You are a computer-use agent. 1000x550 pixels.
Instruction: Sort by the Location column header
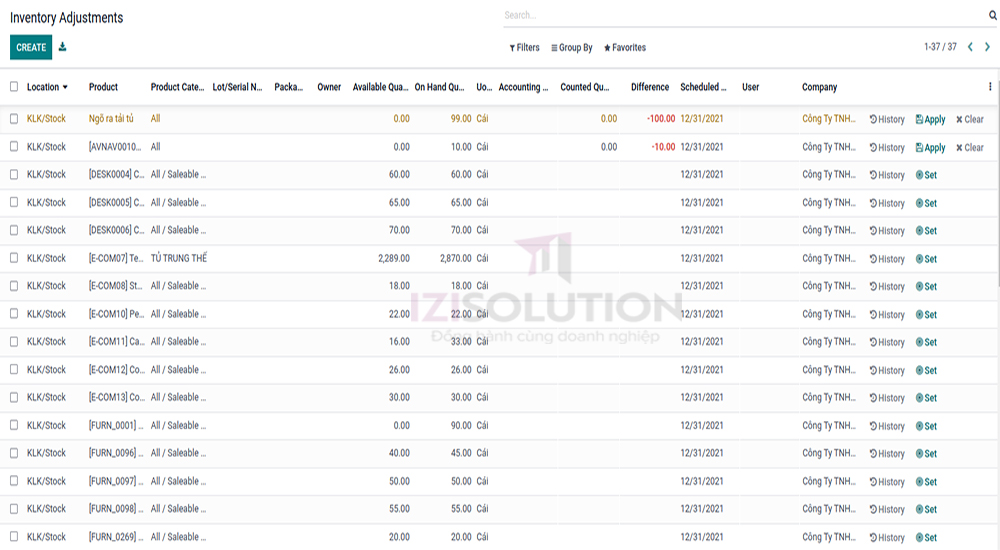click(x=46, y=87)
